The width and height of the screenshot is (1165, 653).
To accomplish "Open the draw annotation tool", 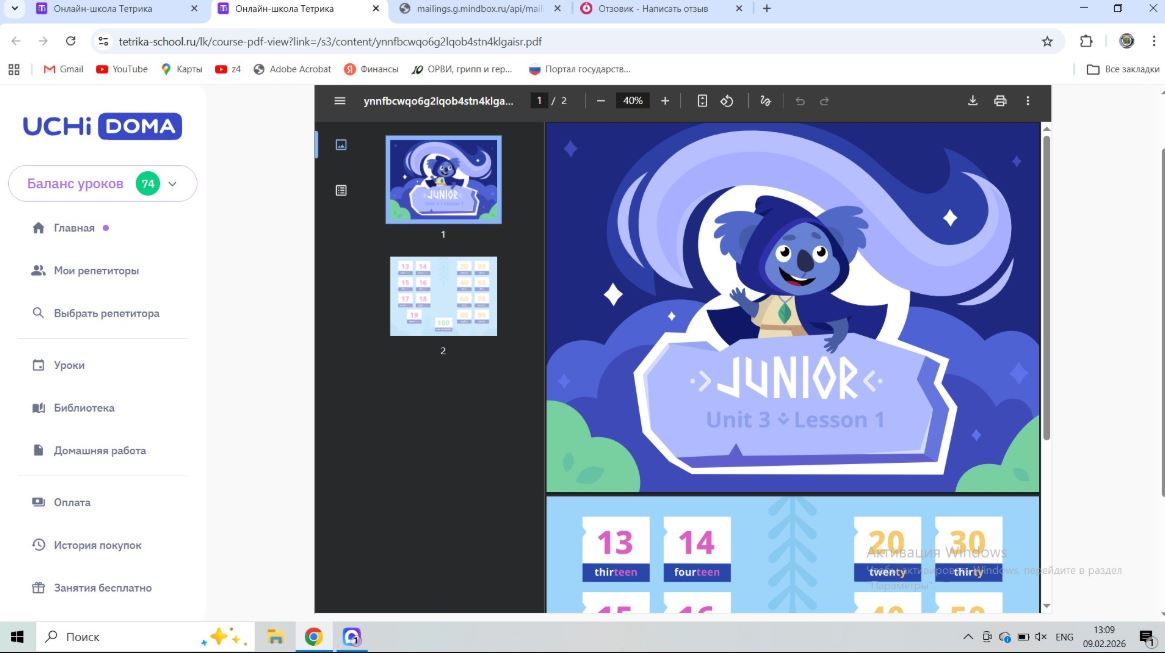I will pyautogui.click(x=765, y=101).
